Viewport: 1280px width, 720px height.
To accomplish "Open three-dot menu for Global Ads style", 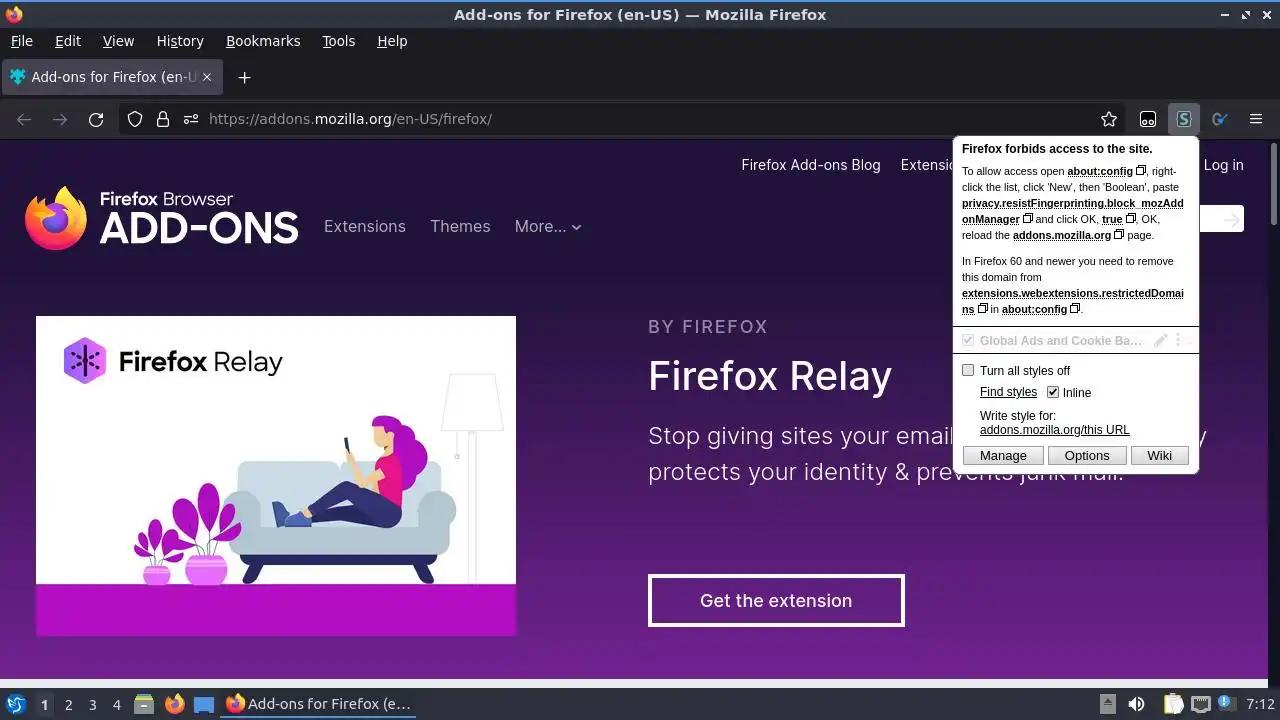I will click(1178, 340).
